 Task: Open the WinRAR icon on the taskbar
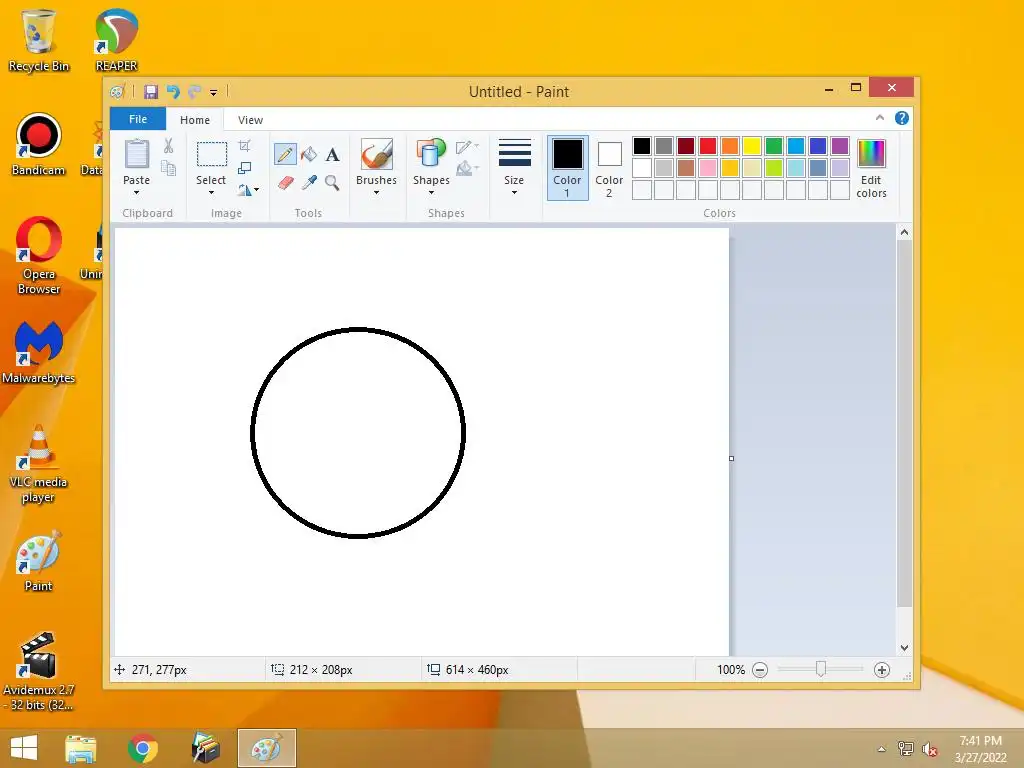coord(205,748)
